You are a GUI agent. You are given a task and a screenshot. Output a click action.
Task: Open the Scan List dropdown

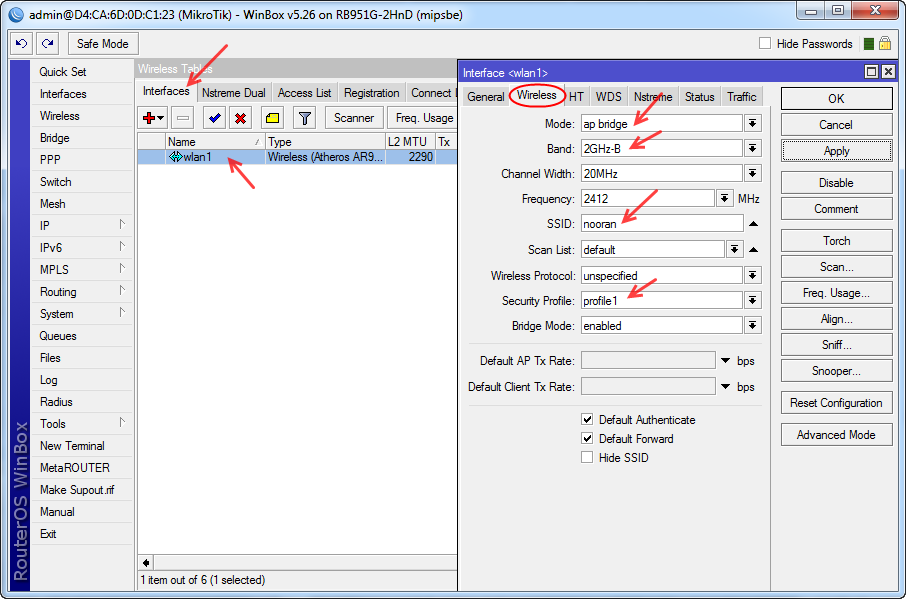pyautogui.click(x=734, y=249)
